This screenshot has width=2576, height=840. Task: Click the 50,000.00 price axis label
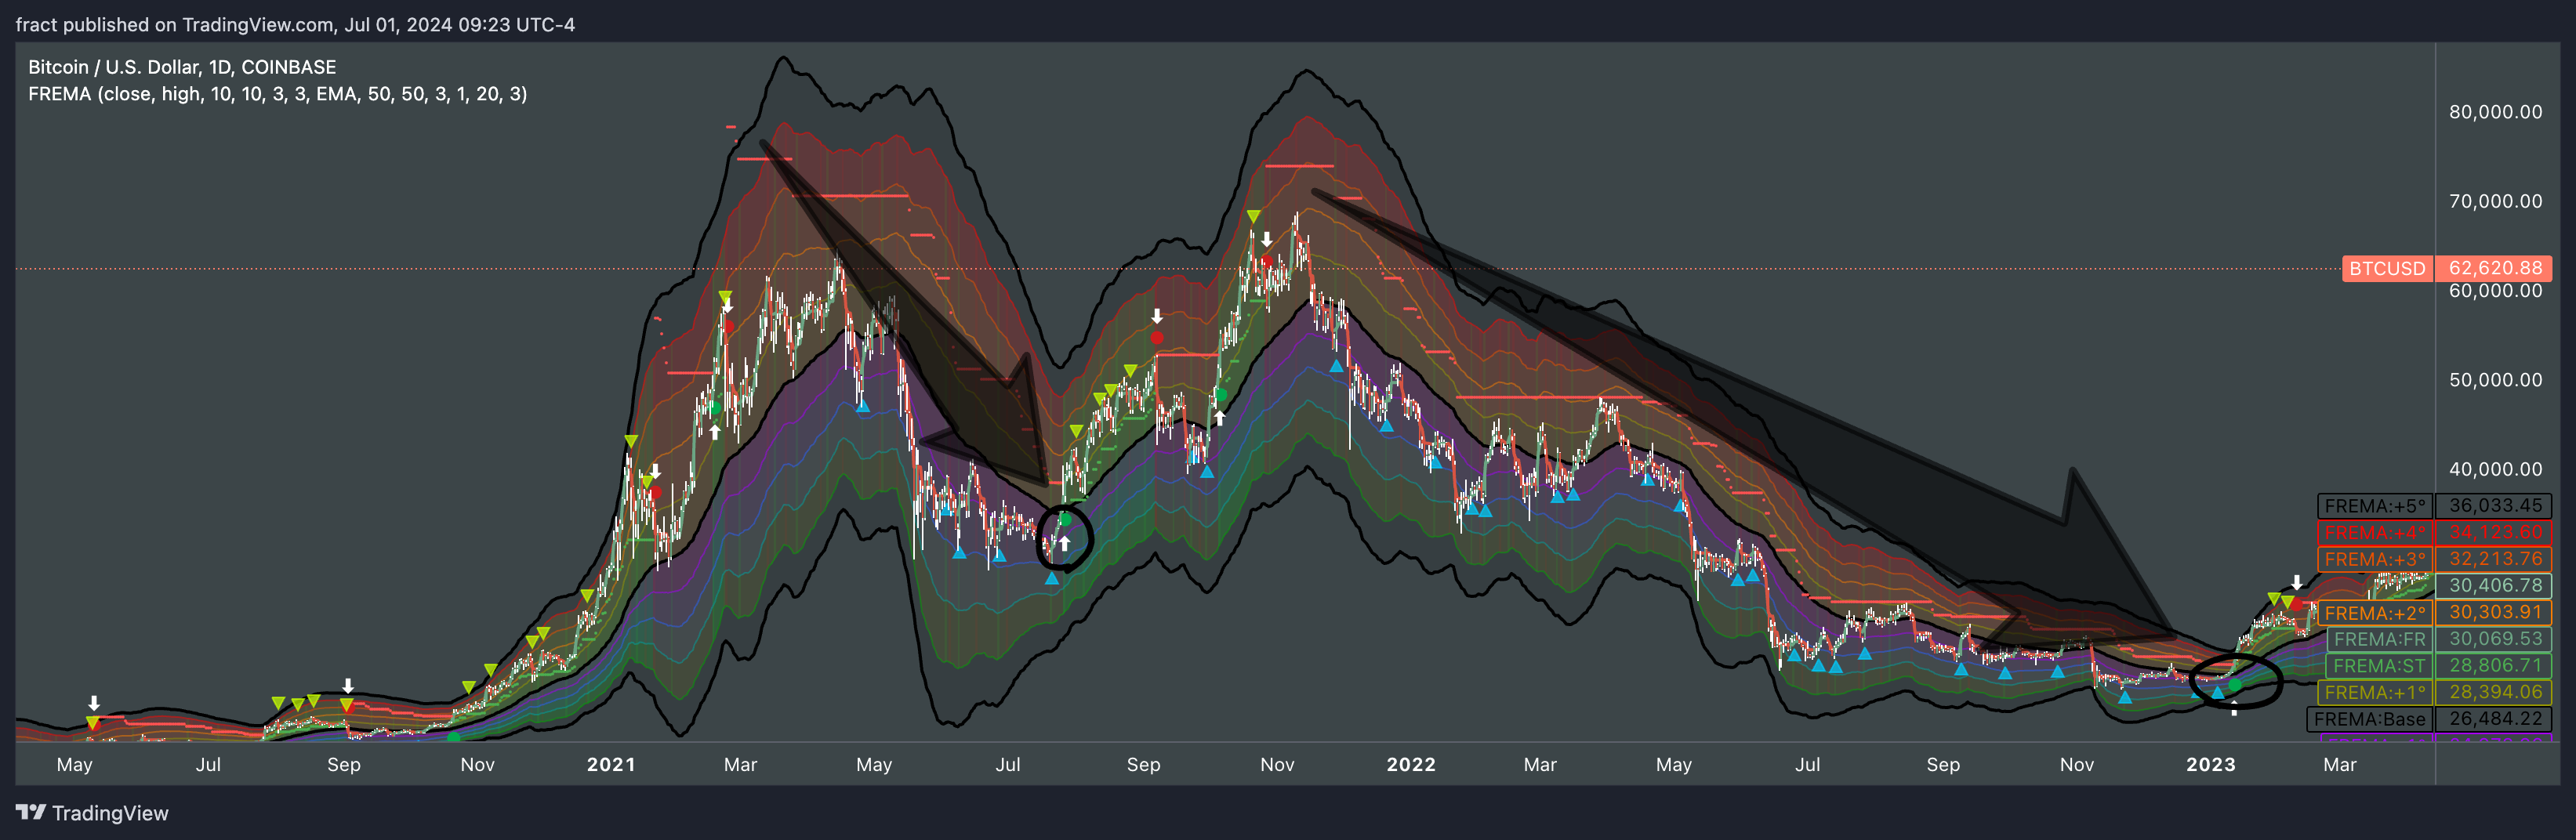coord(2495,380)
